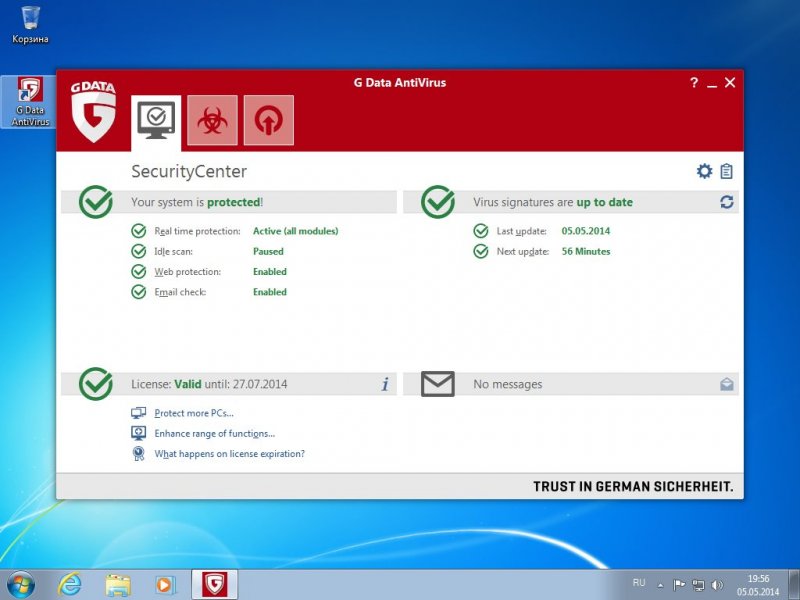
Task: Refresh virus signatures with the update icon
Action: click(727, 202)
